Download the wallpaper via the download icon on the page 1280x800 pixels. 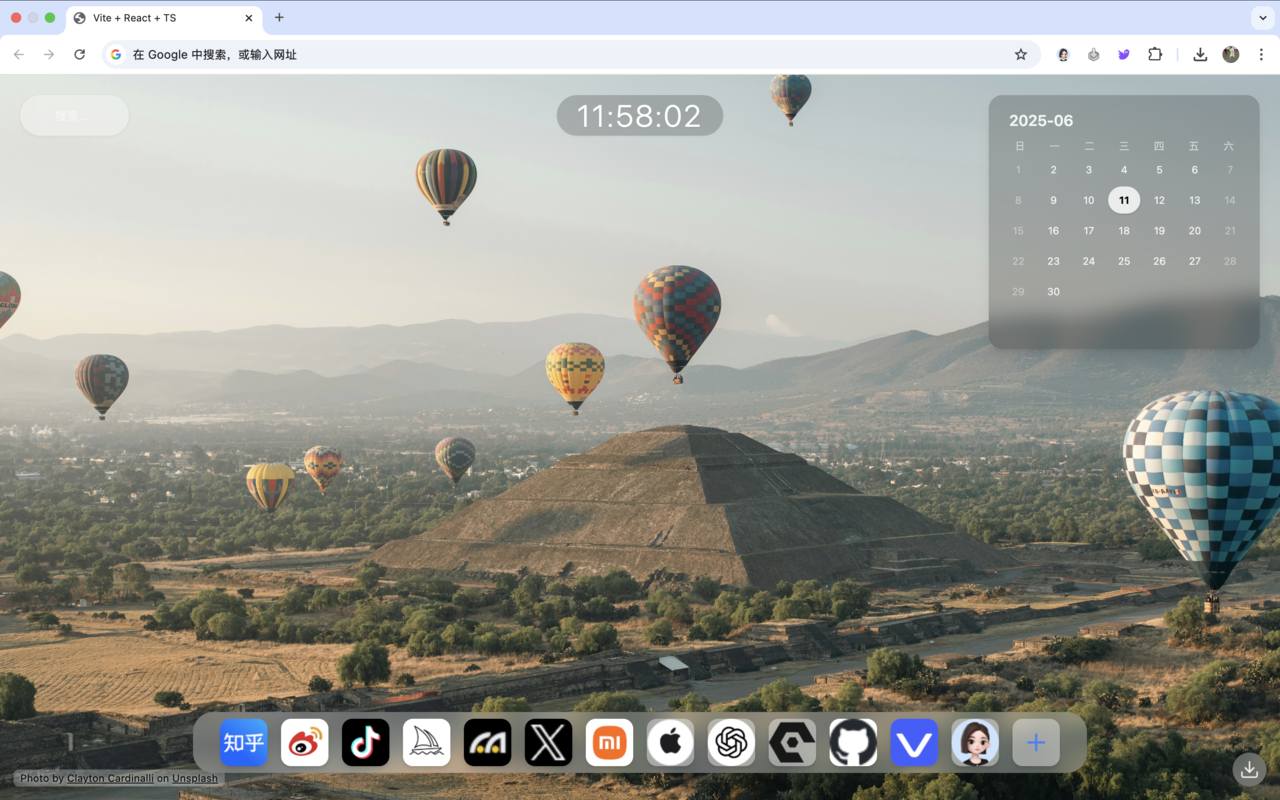1249,769
